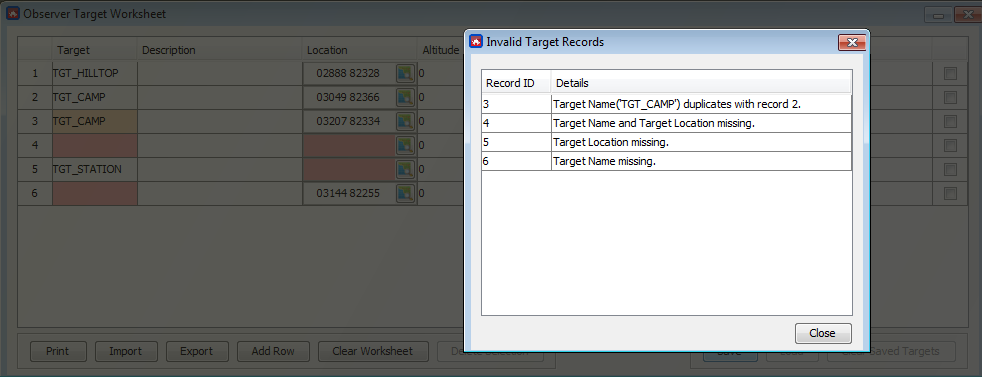Screen dimensions: 982x377
Task: Click the TGT_STATION target cell
Action: tap(95, 169)
